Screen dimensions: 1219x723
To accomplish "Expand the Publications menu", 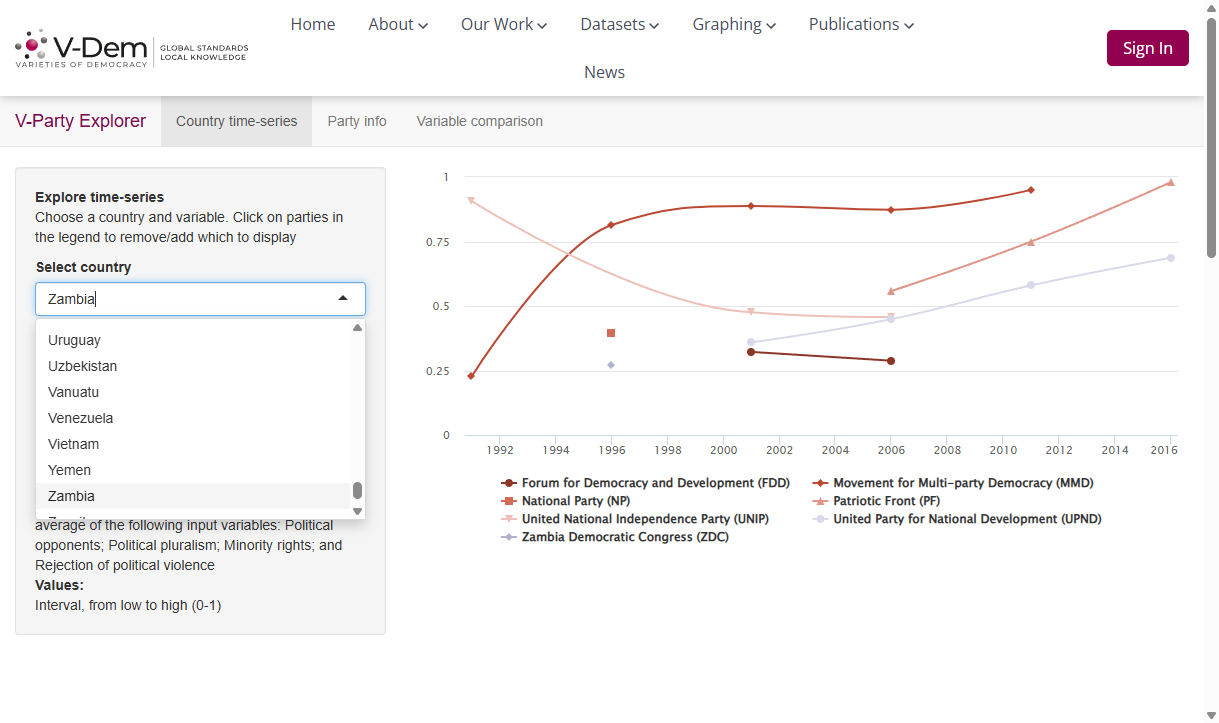I will (x=861, y=24).
